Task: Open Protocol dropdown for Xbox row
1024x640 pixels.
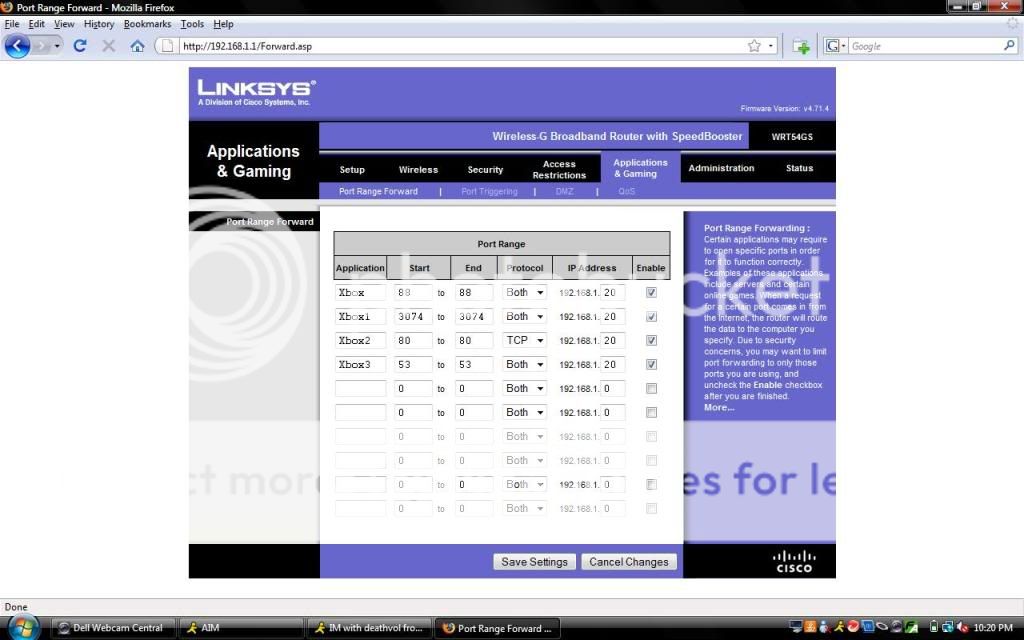Action: point(524,293)
